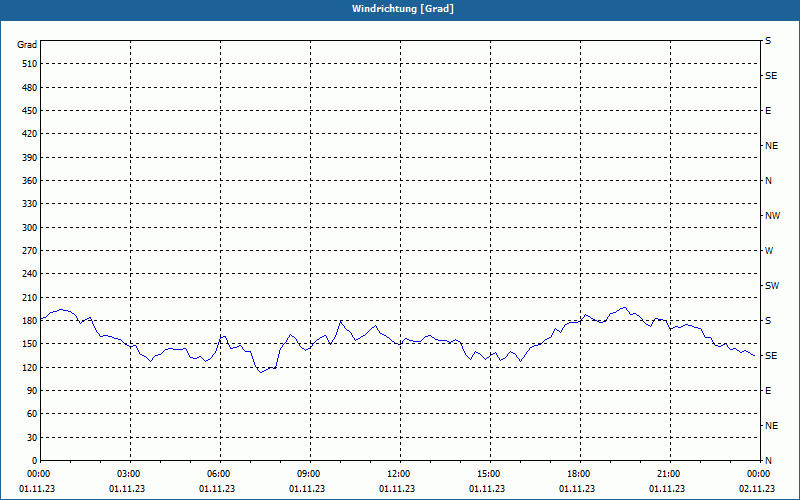The height and width of the screenshot is (500, 800).
Task: Select the "E" compass label beside the 90 gridline
Action: pos(768,391)
